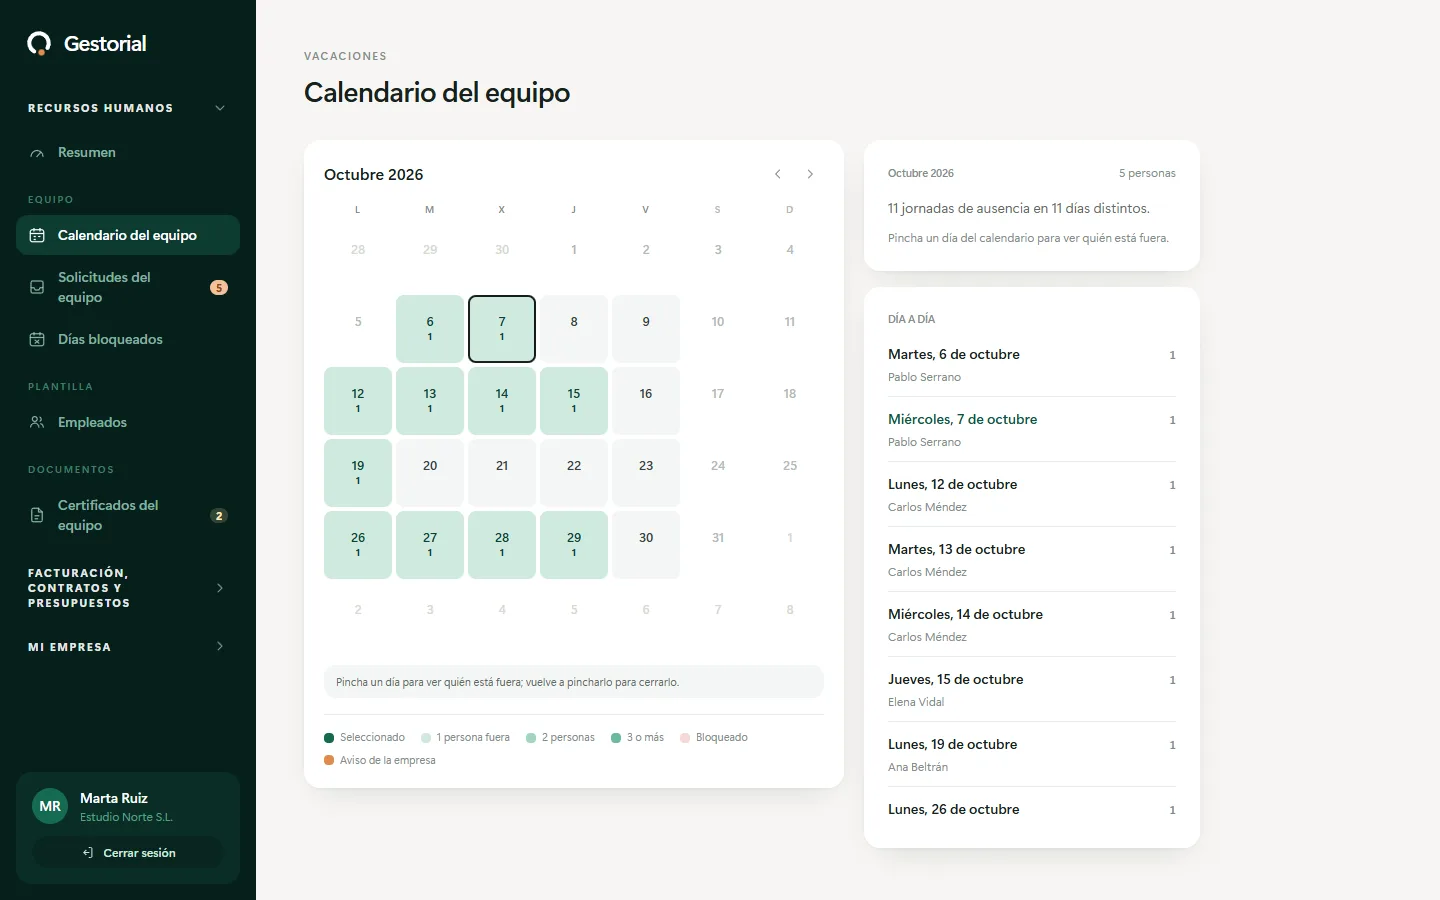Image resolution: width=1440 pixels, height=900 pixels.
Task: Go to the previous month
Action: [778, 174]
